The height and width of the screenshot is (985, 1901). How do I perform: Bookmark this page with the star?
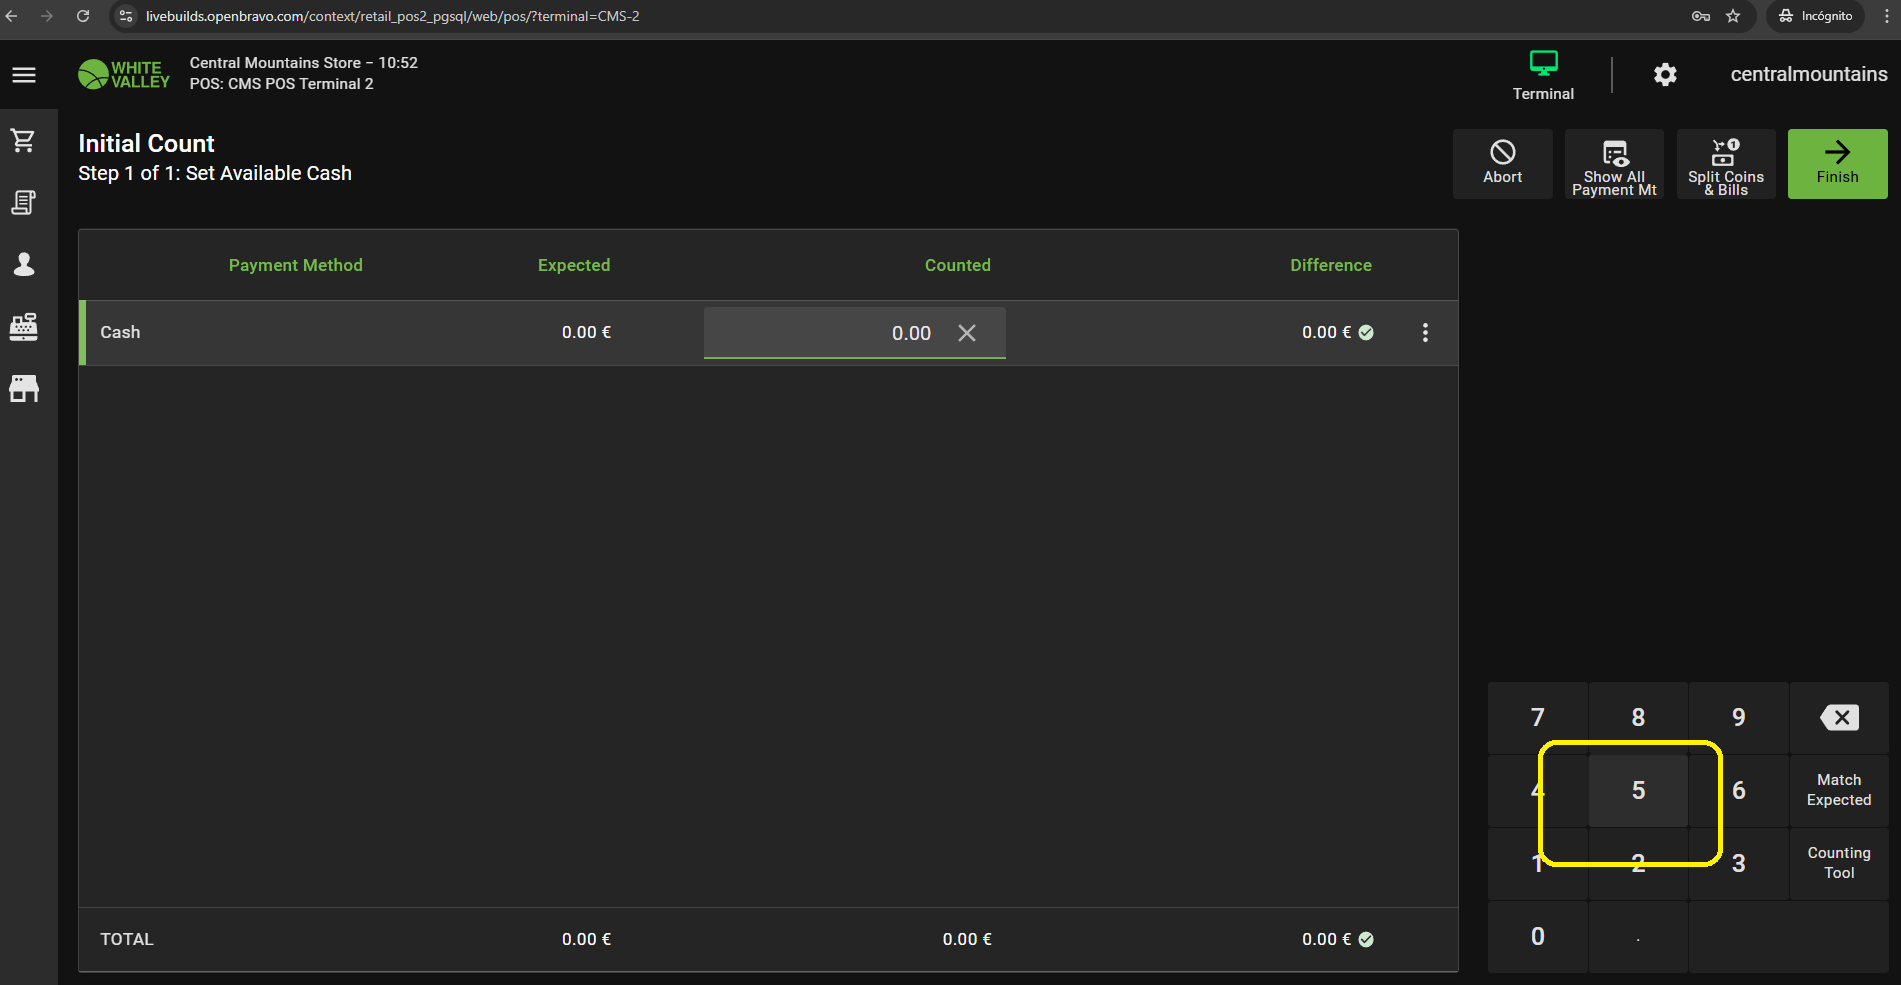[1733, 16]
